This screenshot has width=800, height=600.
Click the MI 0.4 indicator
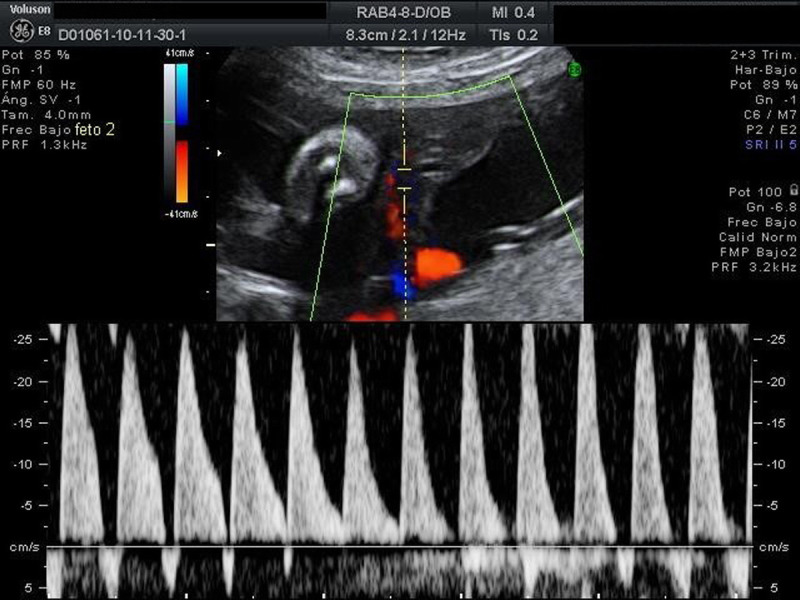tap(514, 12)
